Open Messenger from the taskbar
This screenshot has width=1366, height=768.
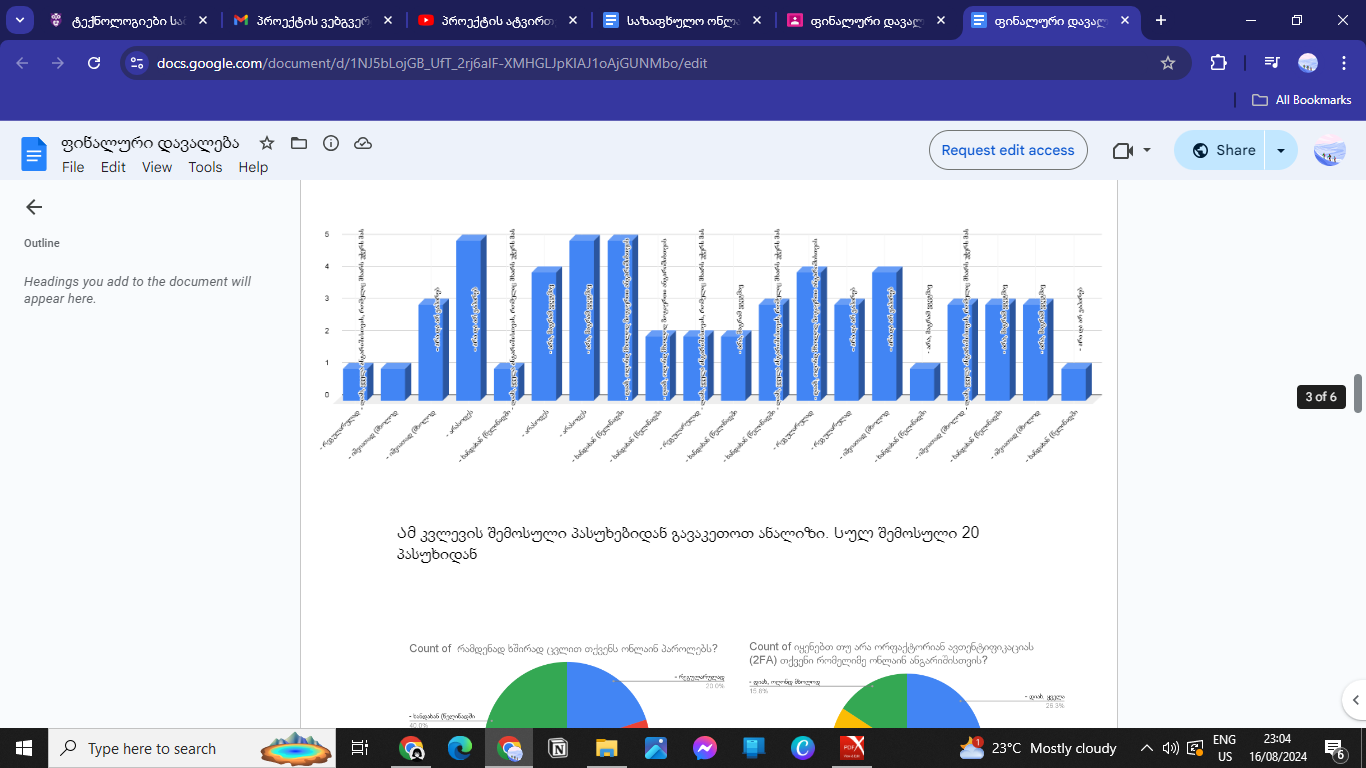point(705,748)
